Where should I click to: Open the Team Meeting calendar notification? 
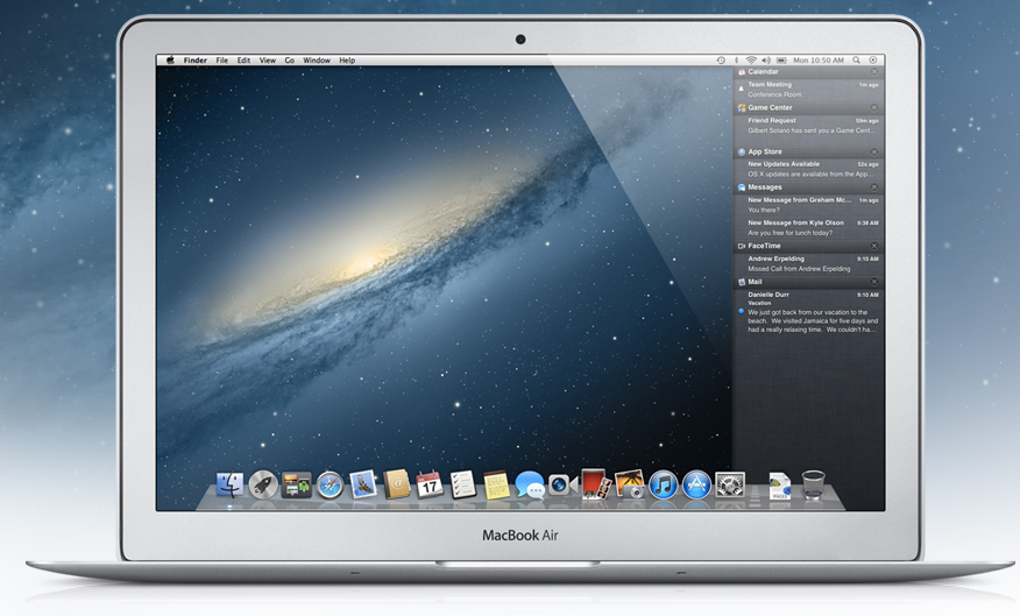tap(809, 90)
